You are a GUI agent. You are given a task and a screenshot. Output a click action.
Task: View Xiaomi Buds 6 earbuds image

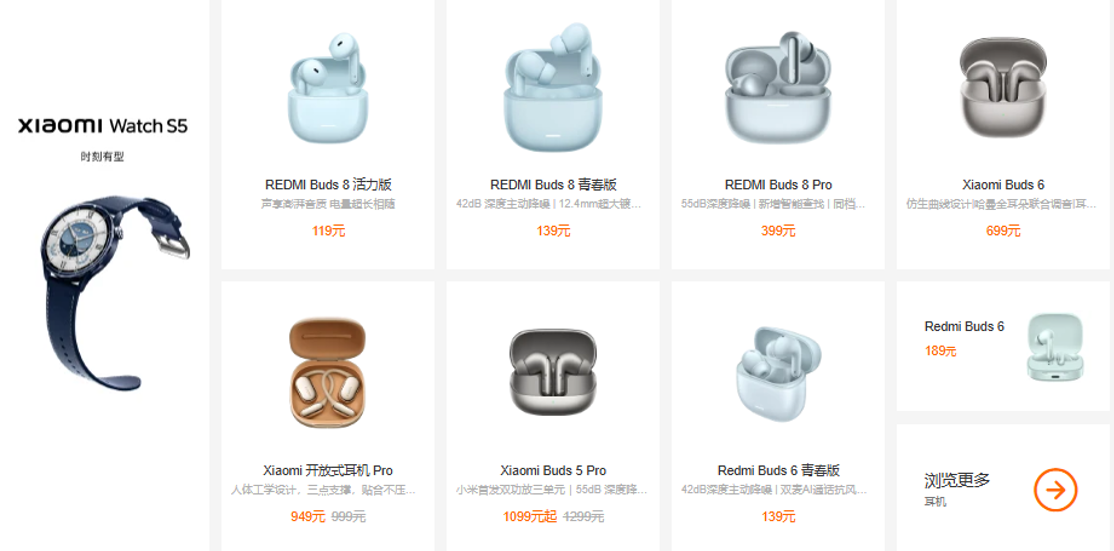click(1002, 87)
